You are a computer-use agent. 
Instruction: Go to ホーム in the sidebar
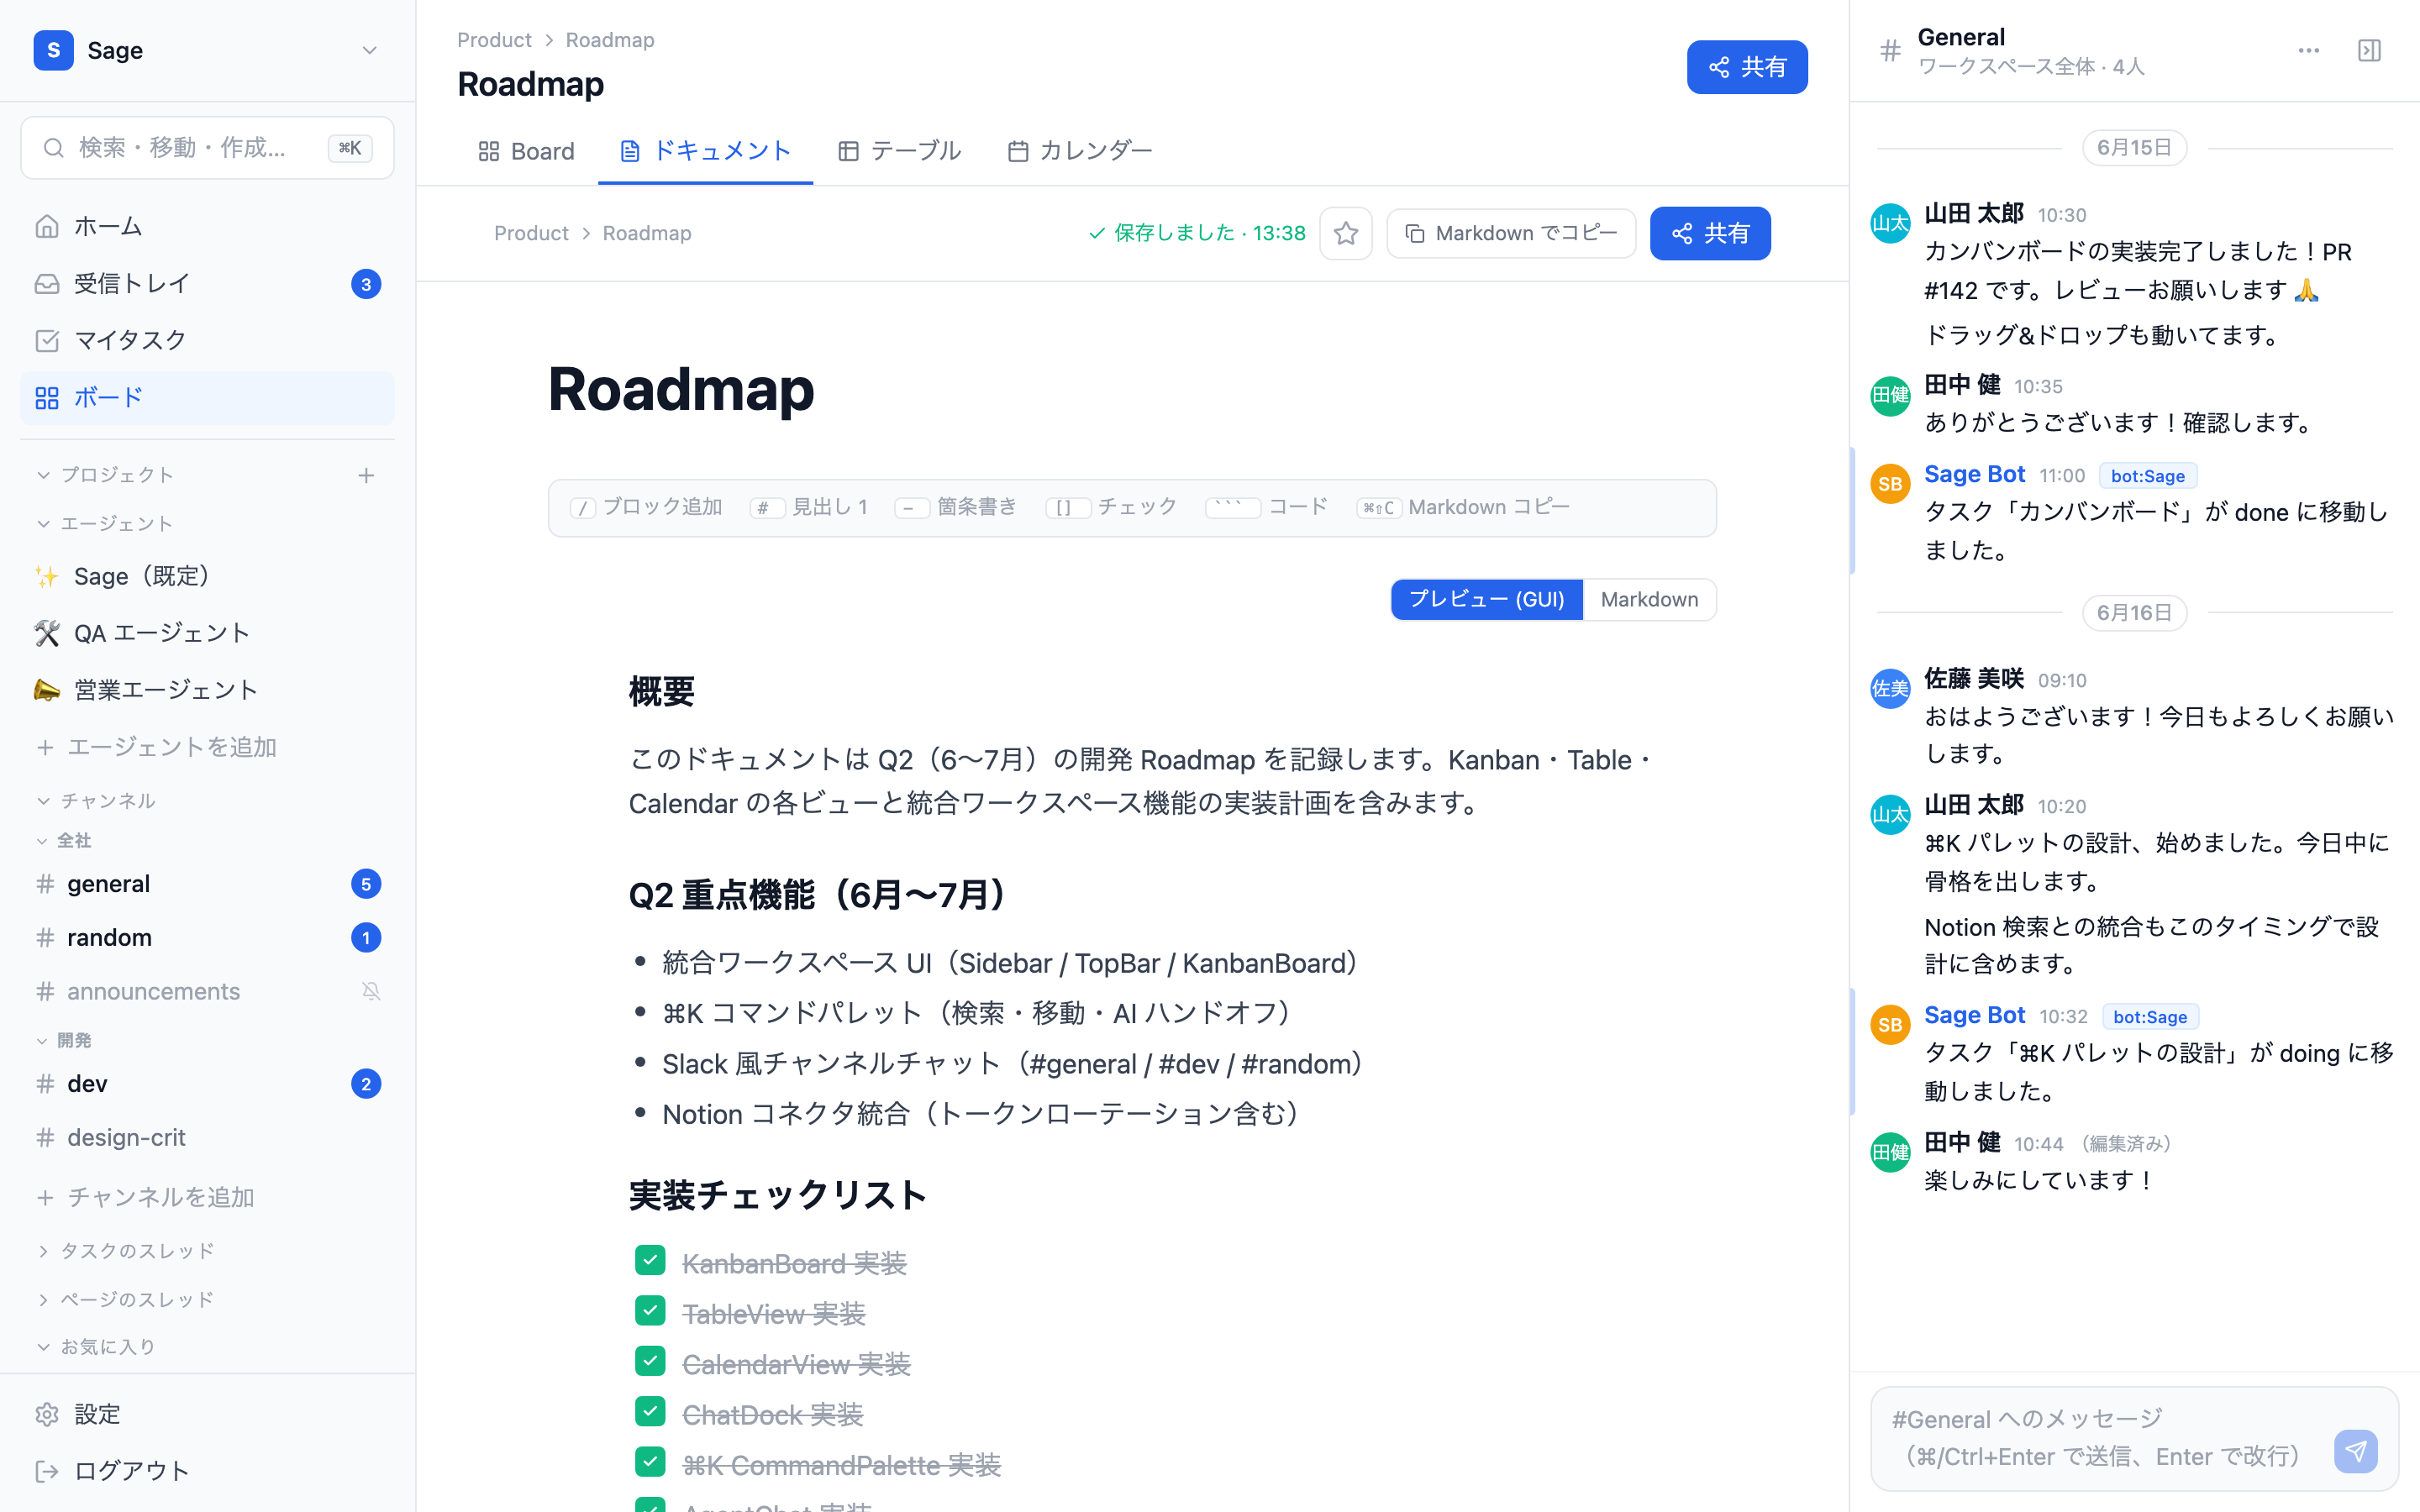tap(207, 226)
